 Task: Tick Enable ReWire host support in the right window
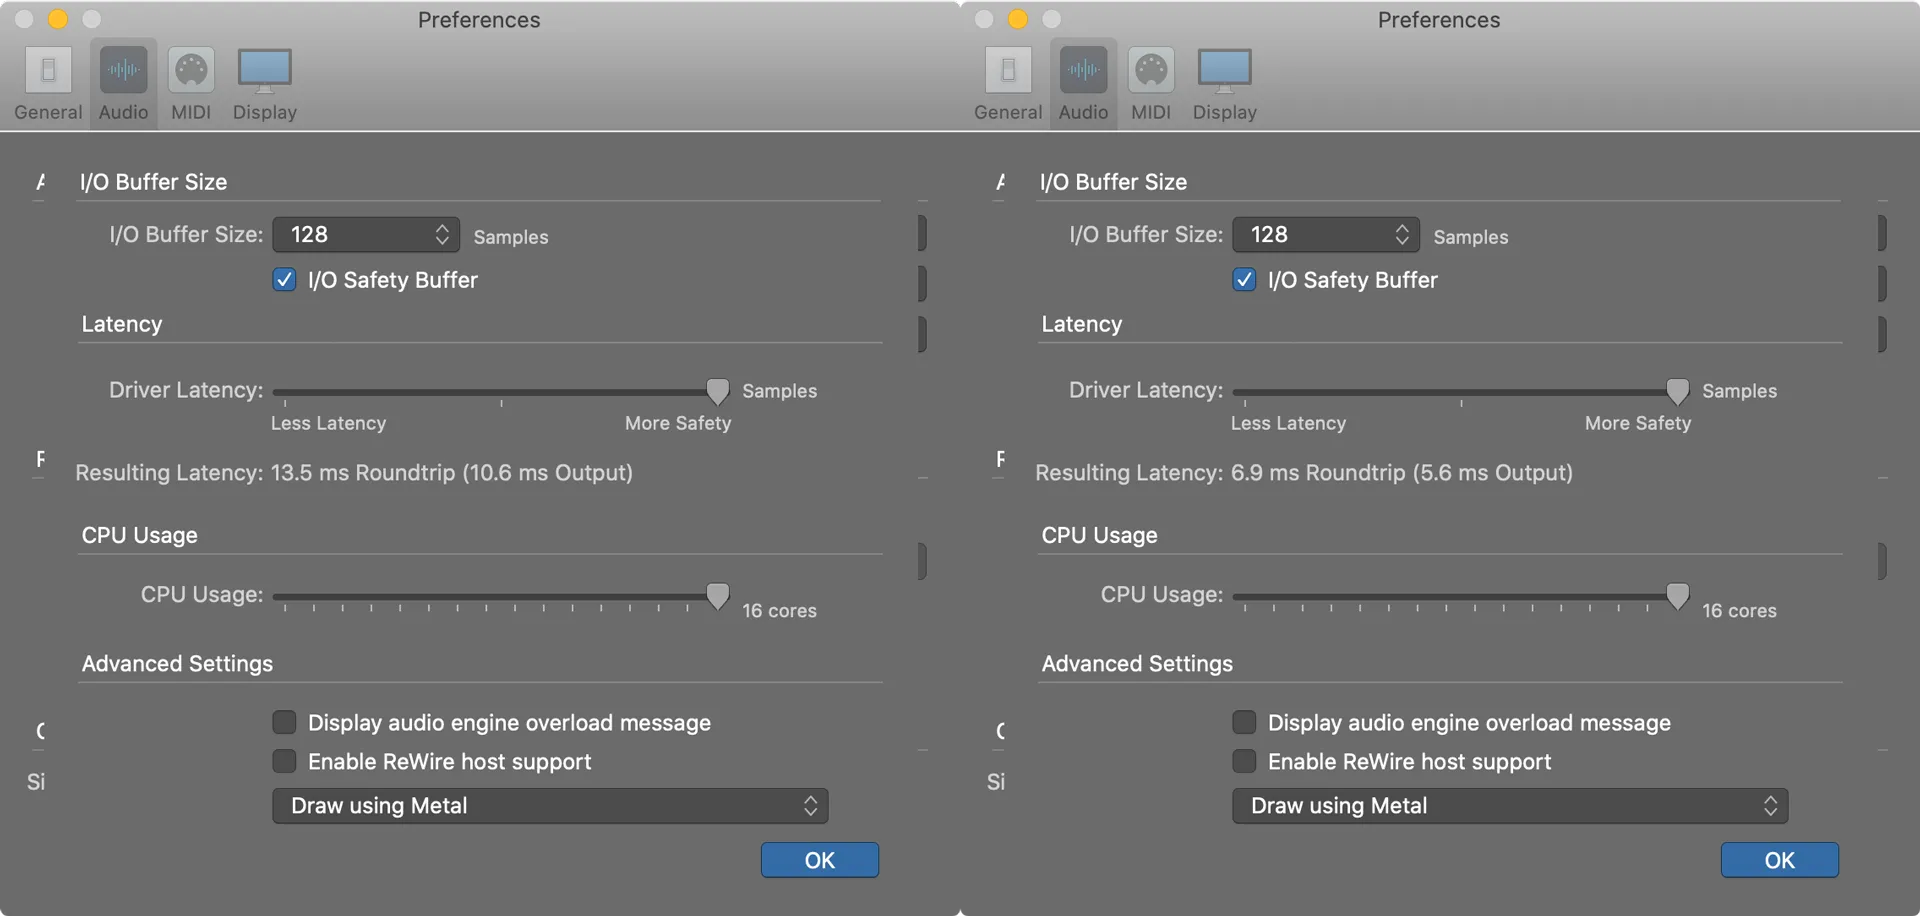1244,762
